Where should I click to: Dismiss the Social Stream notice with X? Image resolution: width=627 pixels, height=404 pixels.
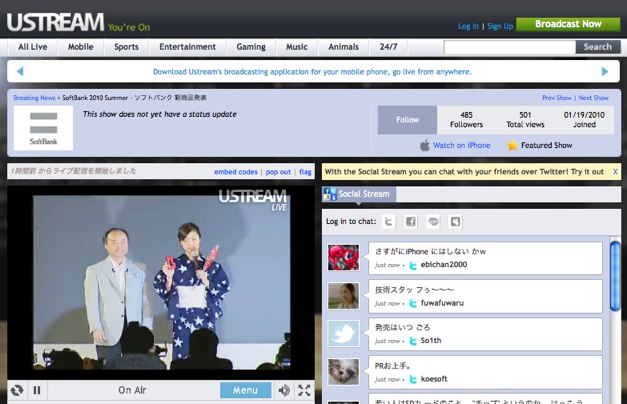coord(615,172)
